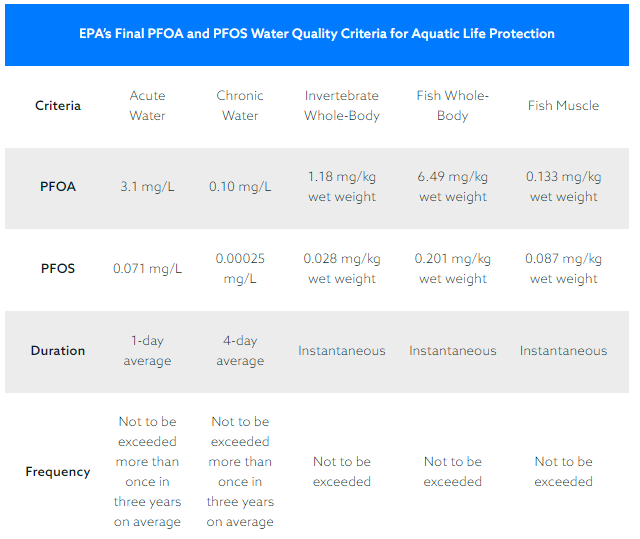Click the 3.1 mg/L PFOA acute value
The height and width of the screenshot is (539, 640).
point(148,187)
